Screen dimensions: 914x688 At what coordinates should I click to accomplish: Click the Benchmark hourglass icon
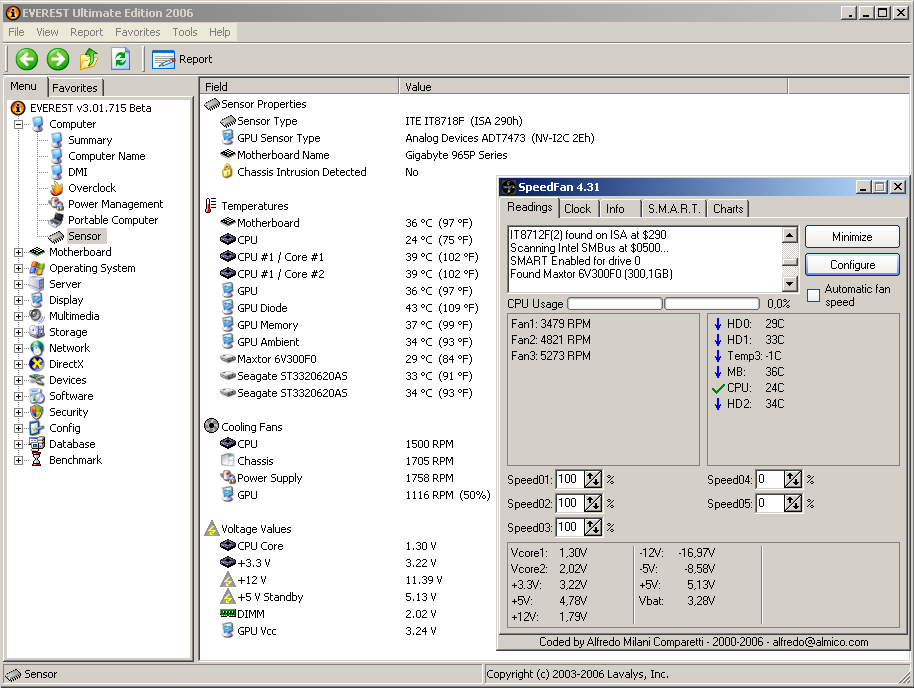37,460
